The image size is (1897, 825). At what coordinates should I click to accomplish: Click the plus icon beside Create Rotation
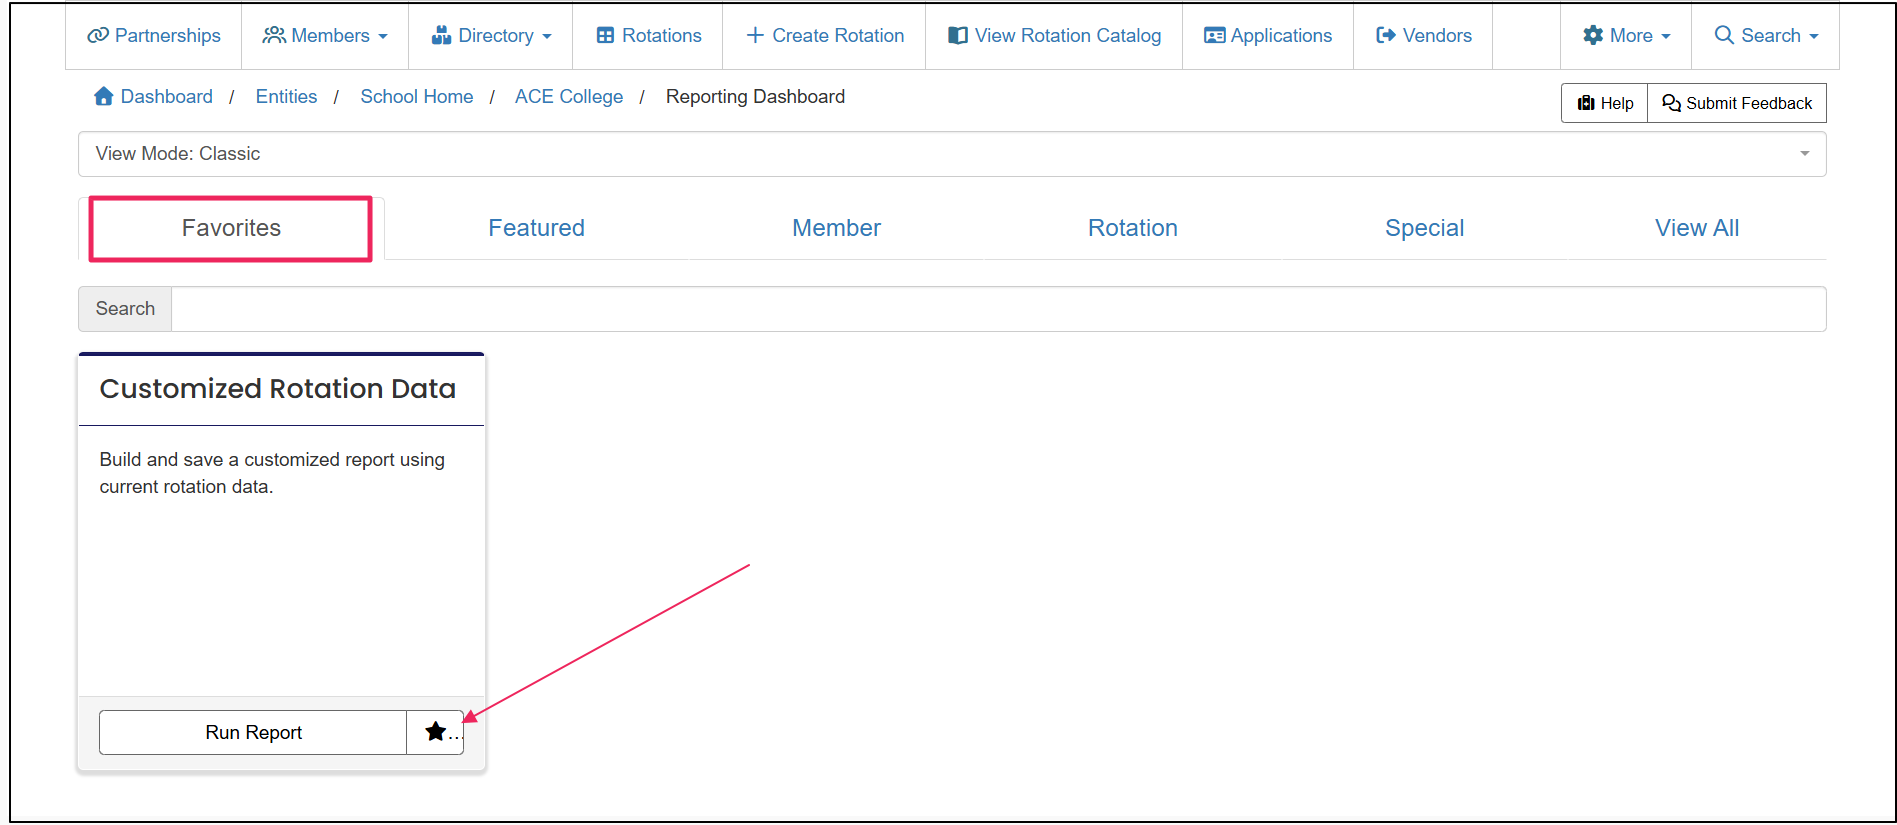(x=755, y=36)
